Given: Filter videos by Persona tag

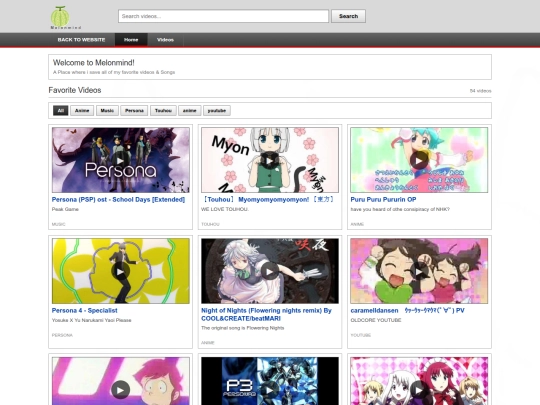Looking at the screenshot, I should pos(134,111).
